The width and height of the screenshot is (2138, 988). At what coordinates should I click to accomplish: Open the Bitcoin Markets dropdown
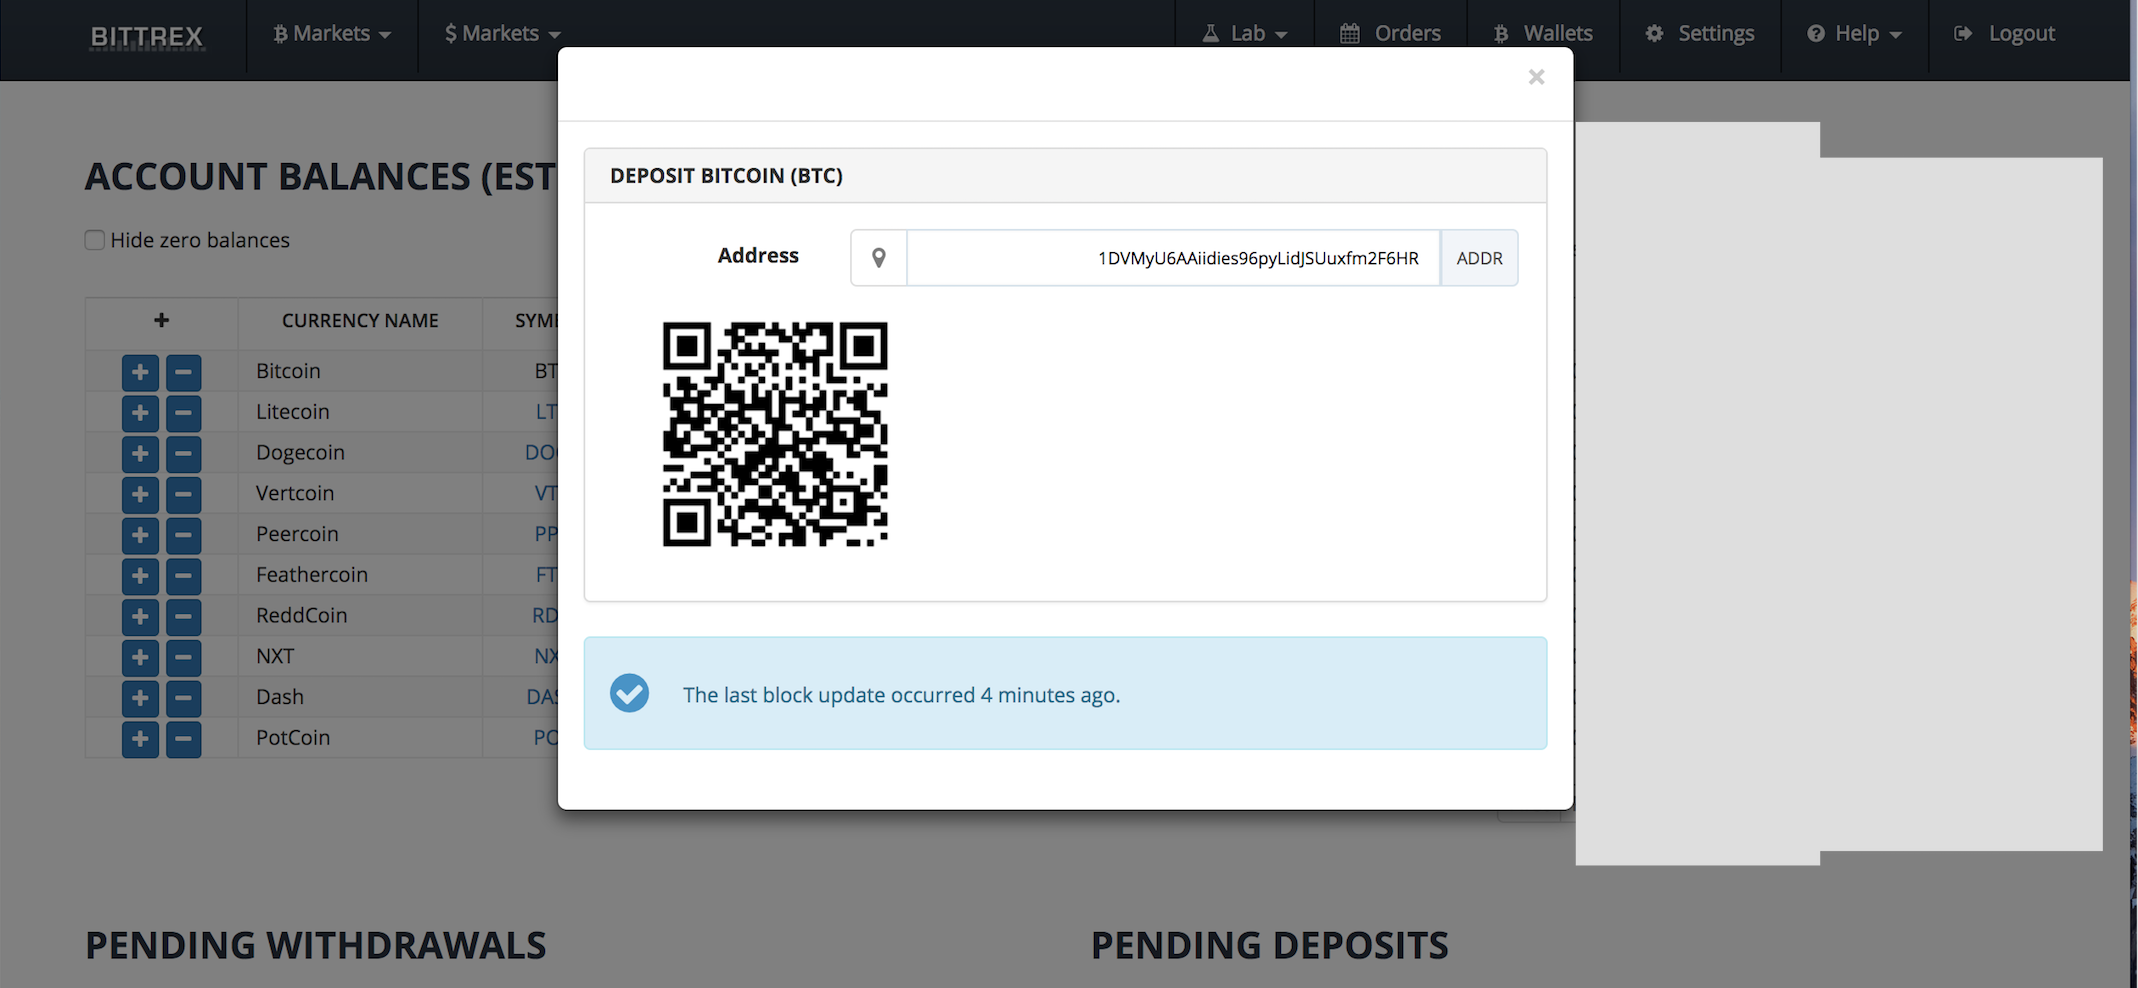pos(332,34)
